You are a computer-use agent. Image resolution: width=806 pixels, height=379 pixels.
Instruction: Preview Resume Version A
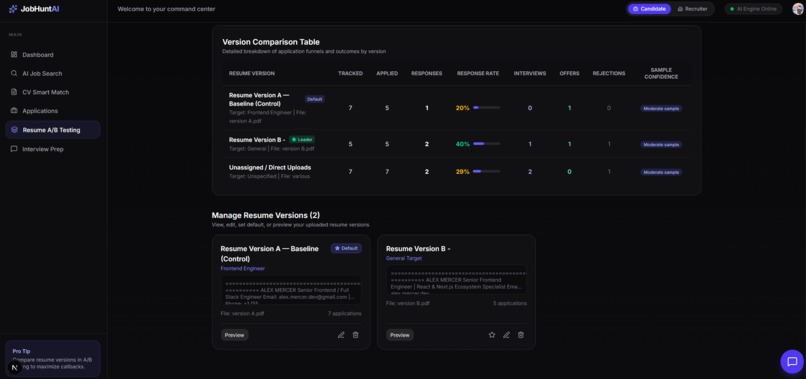(x=234, y=335)
